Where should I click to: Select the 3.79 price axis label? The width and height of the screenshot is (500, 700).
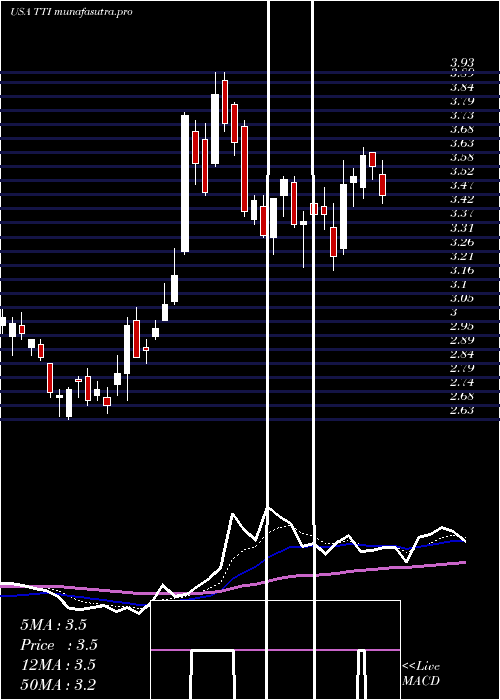[462, 101]
